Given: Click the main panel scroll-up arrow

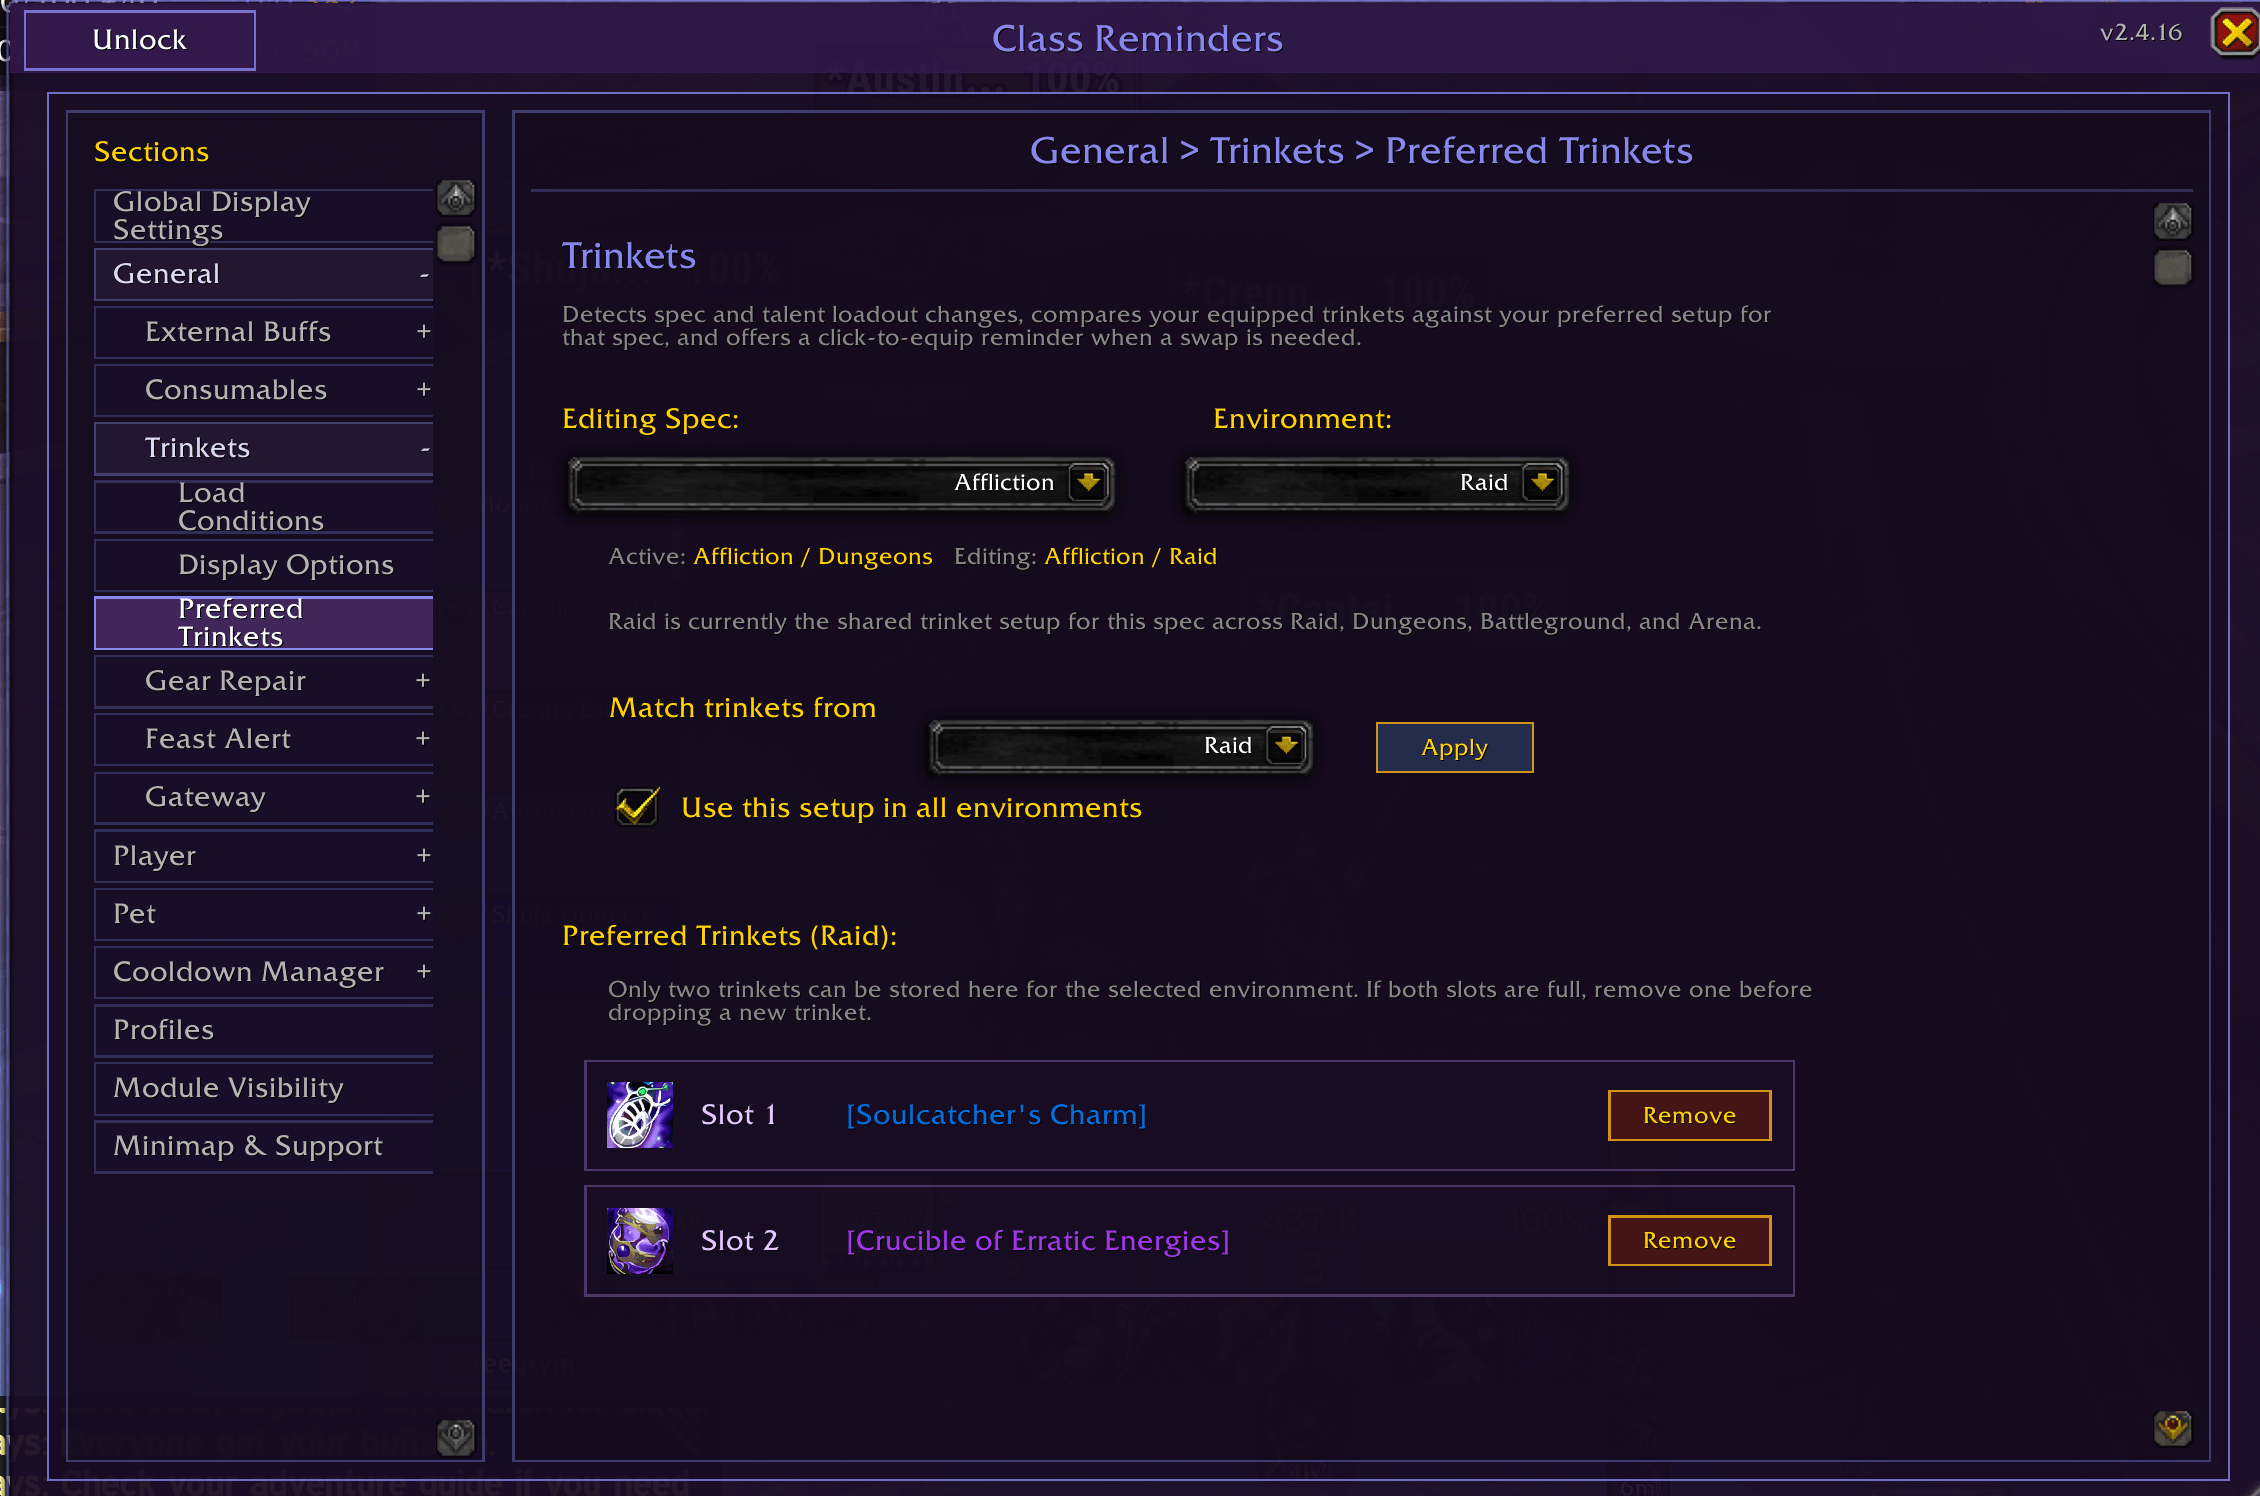Looking at the screenshot, I should pos(2173,221).
